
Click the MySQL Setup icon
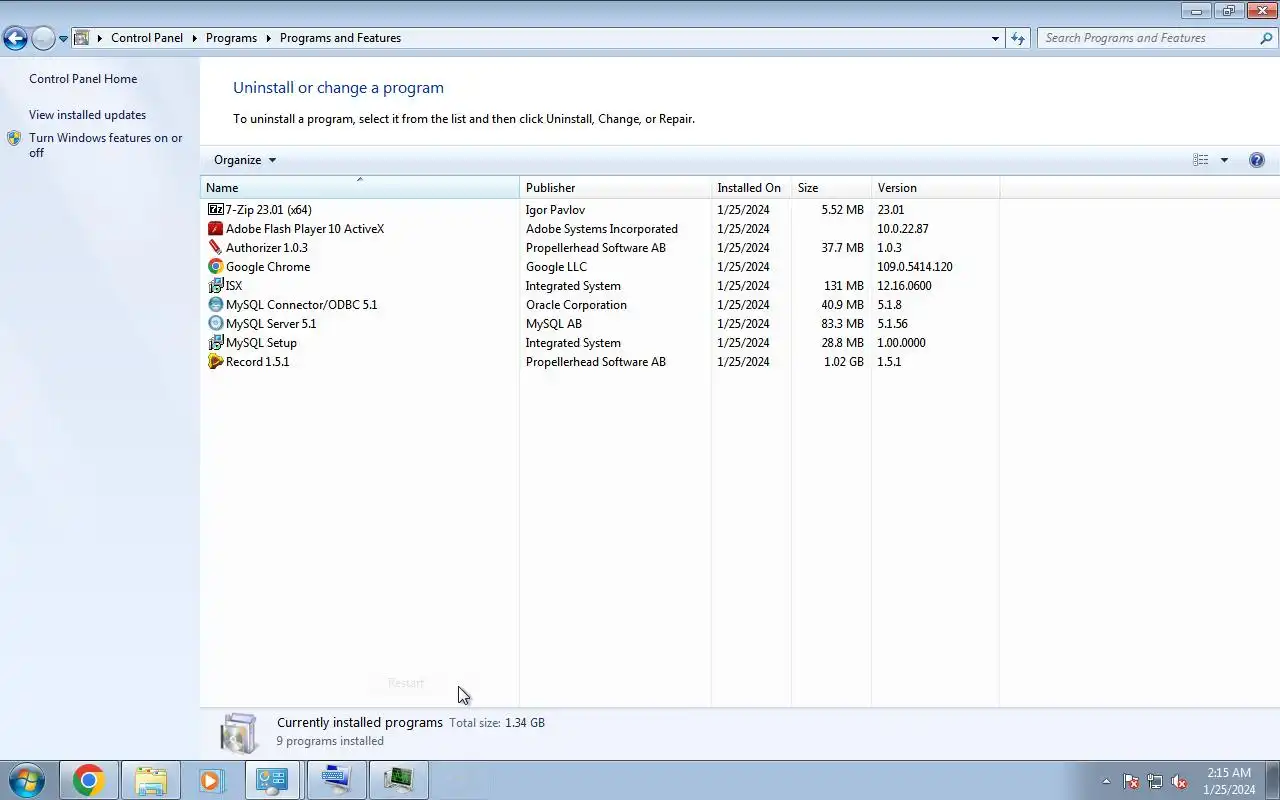click(216, 343)
